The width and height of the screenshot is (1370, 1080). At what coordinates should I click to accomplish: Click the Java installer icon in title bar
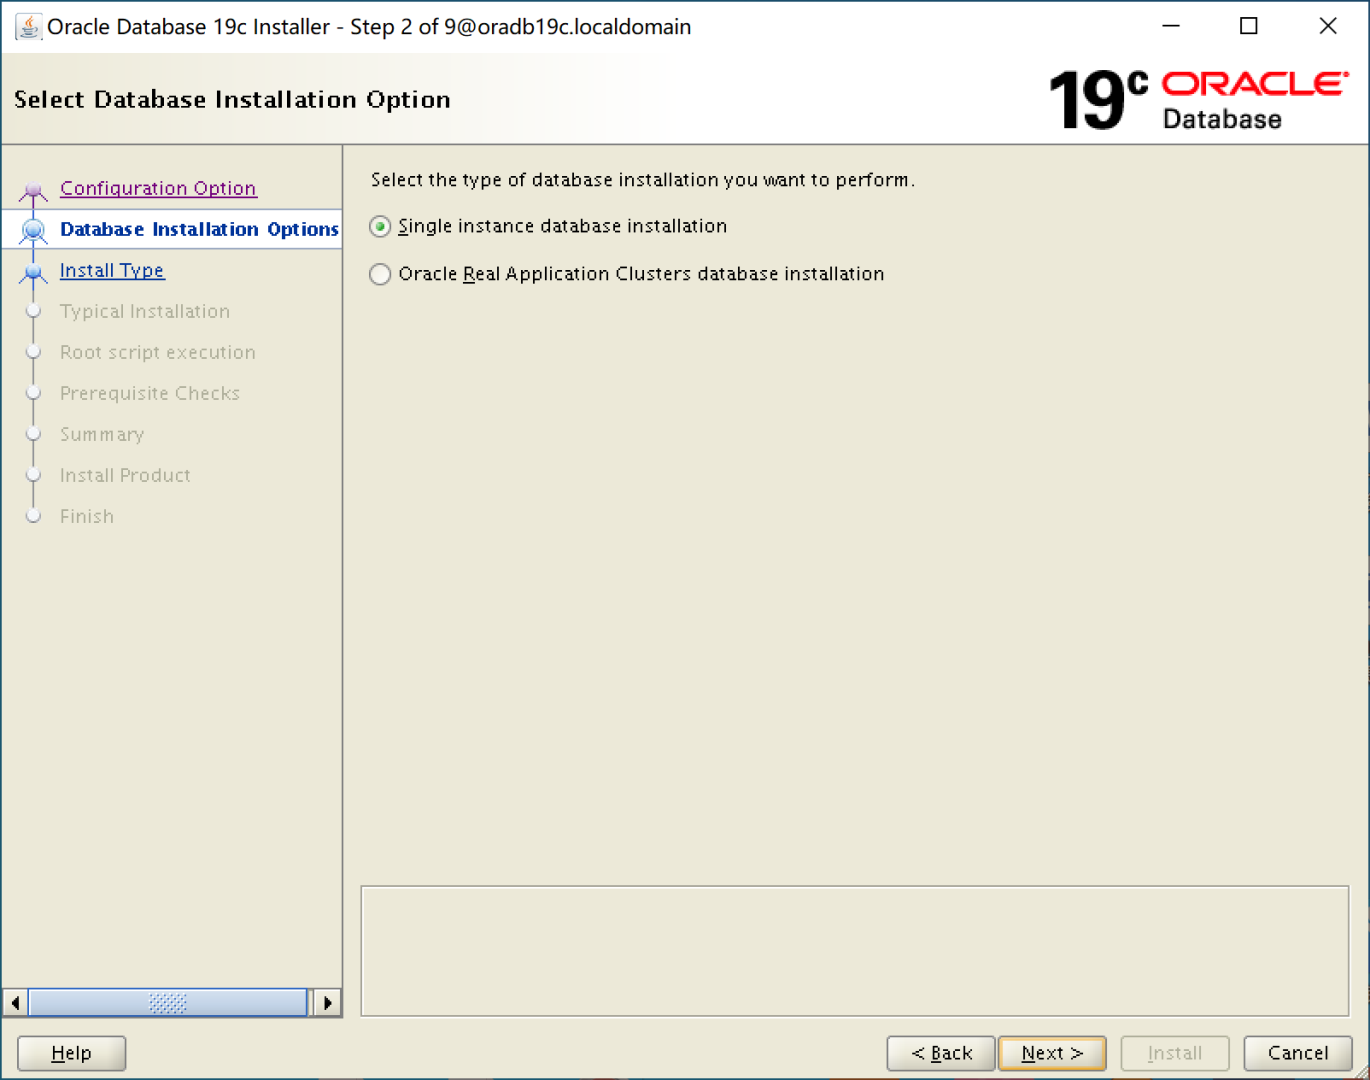click(28, 27)
